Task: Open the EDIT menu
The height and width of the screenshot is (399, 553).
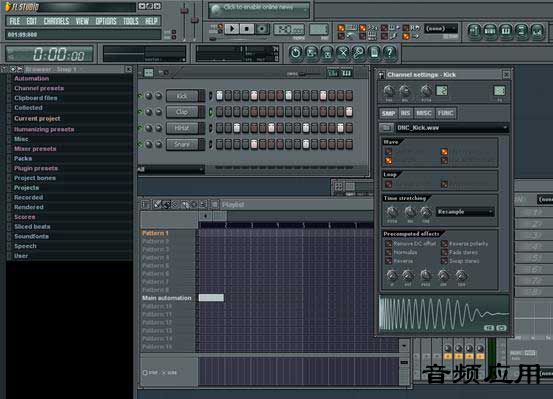Action: pyautogui.click(x=32, y=21)
